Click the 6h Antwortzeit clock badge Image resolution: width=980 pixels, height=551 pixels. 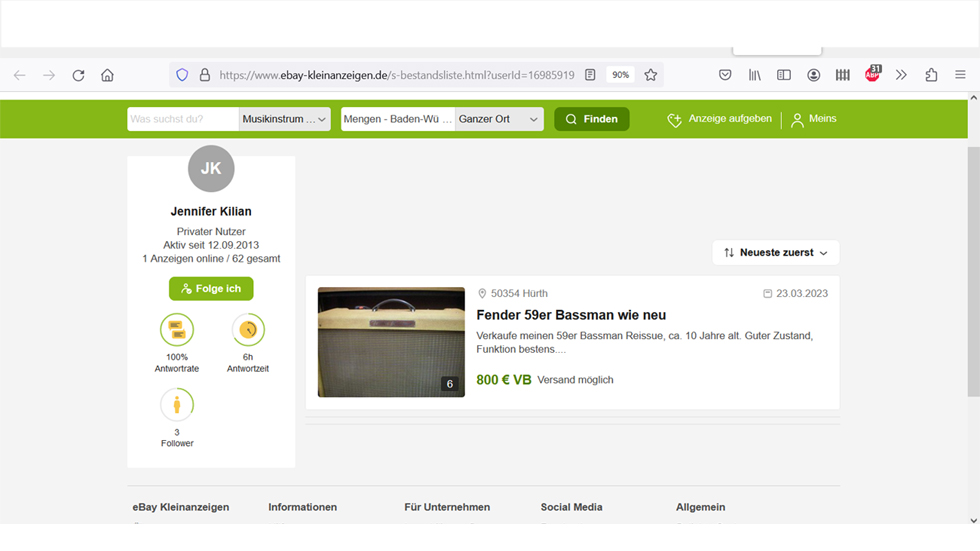[x=248, y=330]
